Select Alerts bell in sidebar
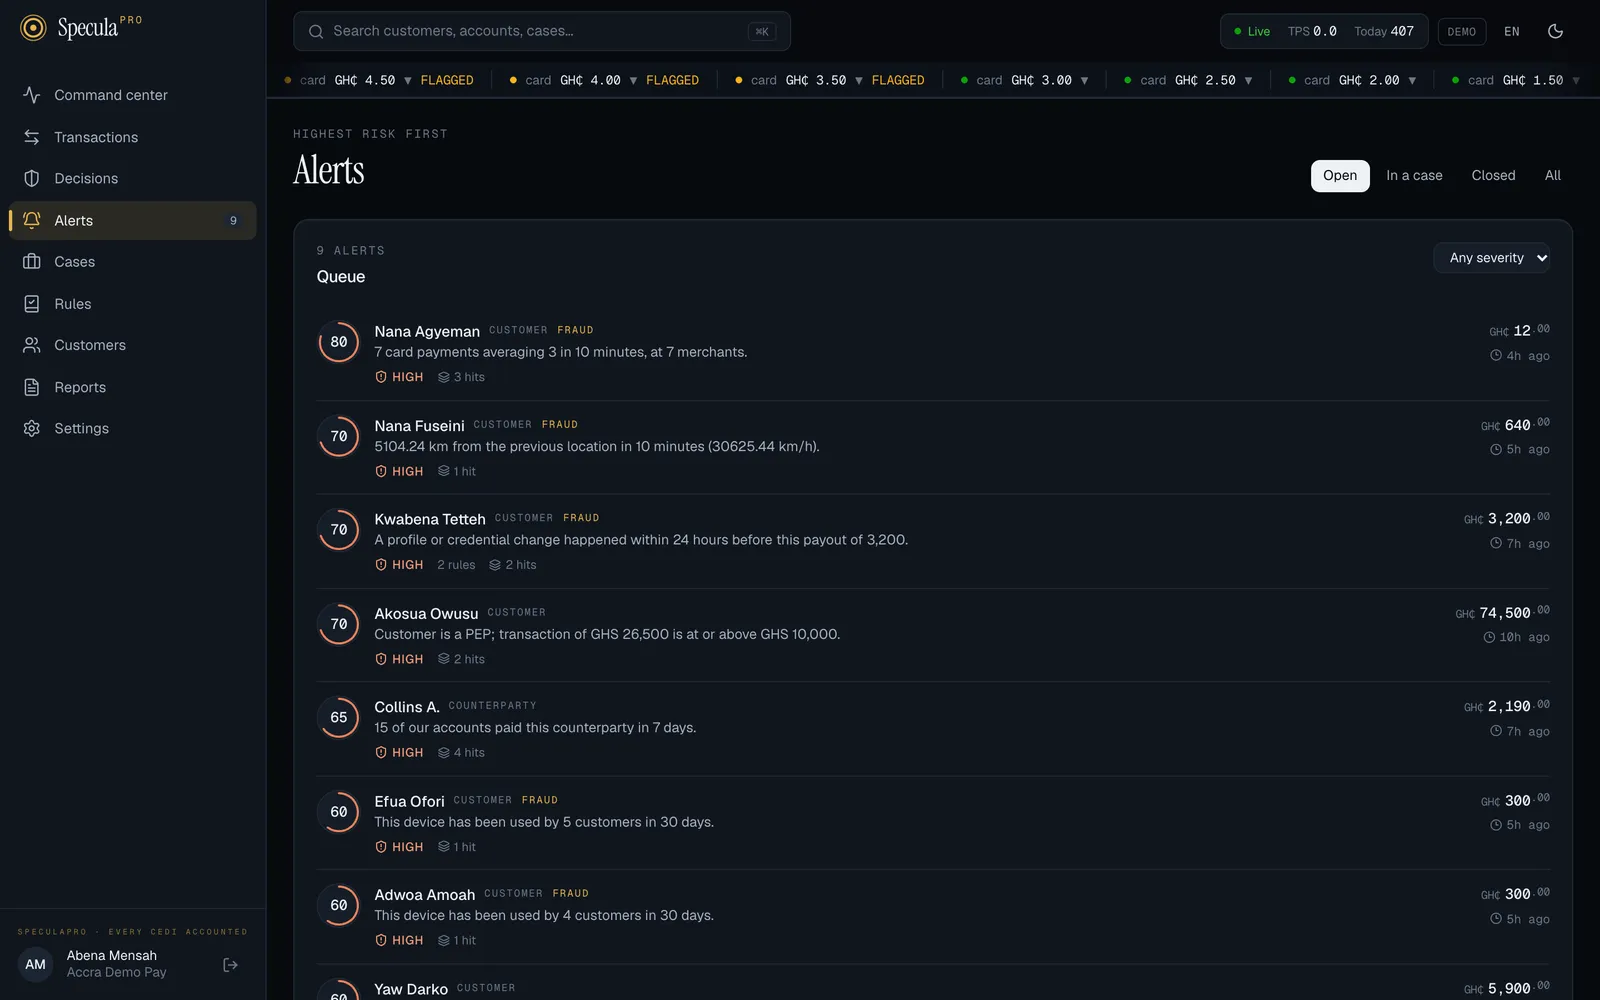 [x=32, y=220]
